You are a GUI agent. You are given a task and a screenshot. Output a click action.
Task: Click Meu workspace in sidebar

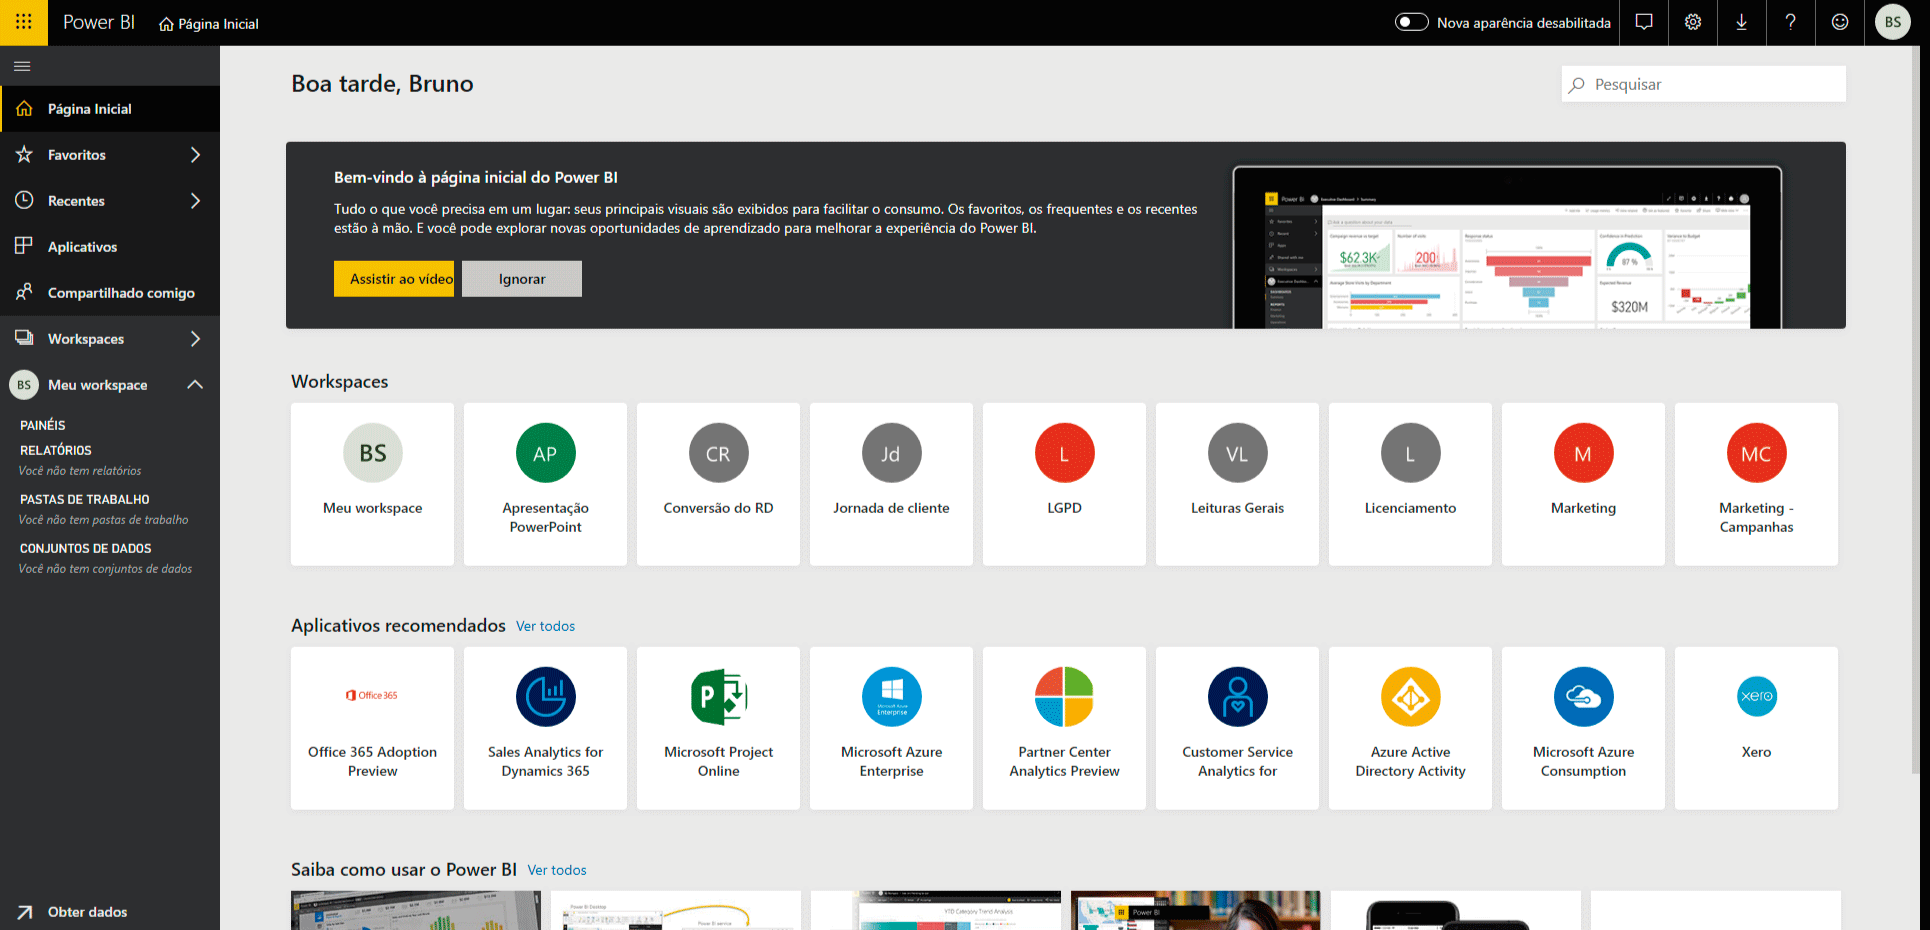tap(98, 385)
